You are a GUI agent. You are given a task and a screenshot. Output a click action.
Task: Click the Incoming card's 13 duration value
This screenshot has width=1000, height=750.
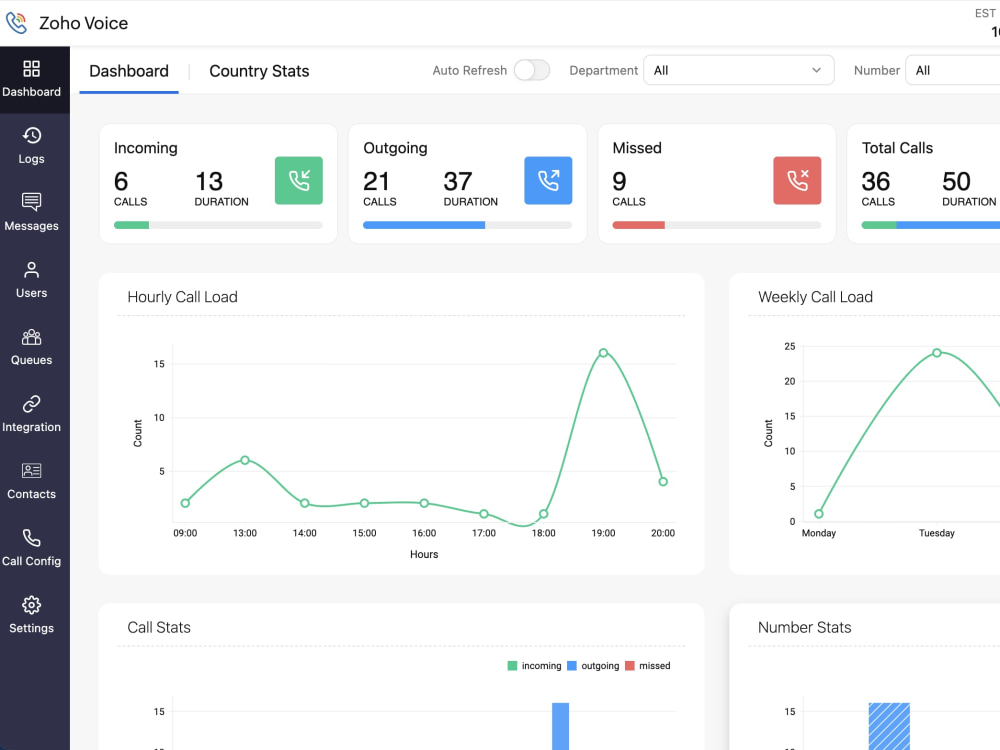tap(209, 182)
